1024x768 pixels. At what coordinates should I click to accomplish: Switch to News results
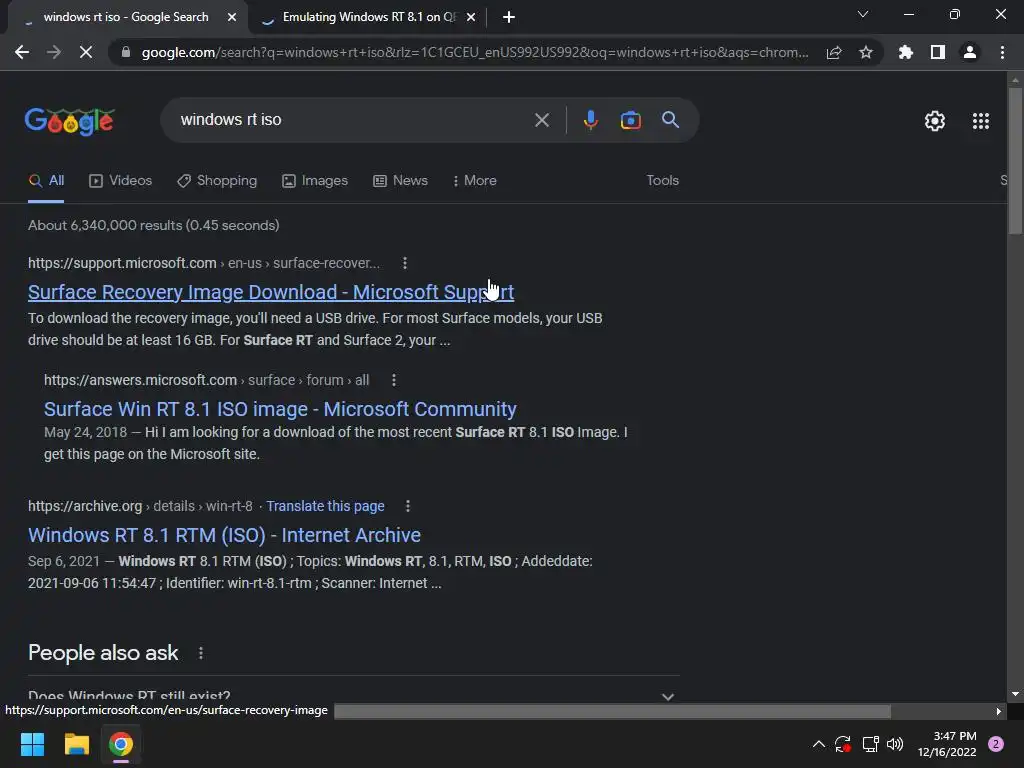pos(400,181)
